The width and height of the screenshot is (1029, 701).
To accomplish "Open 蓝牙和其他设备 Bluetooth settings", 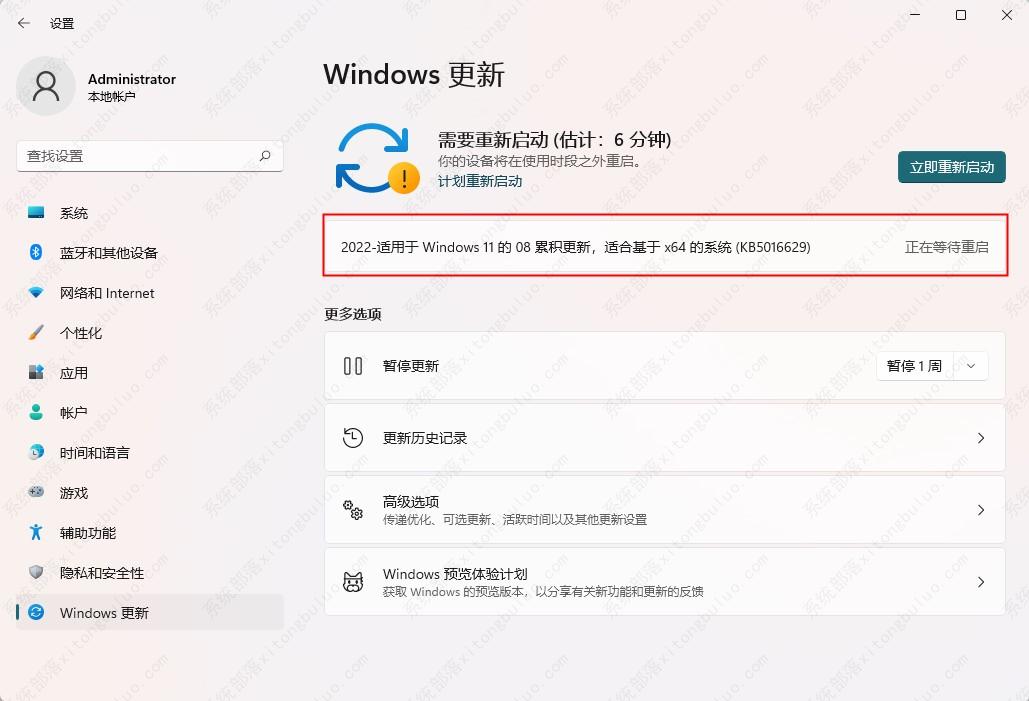I will pyautogui.click(x=108, y=253).
